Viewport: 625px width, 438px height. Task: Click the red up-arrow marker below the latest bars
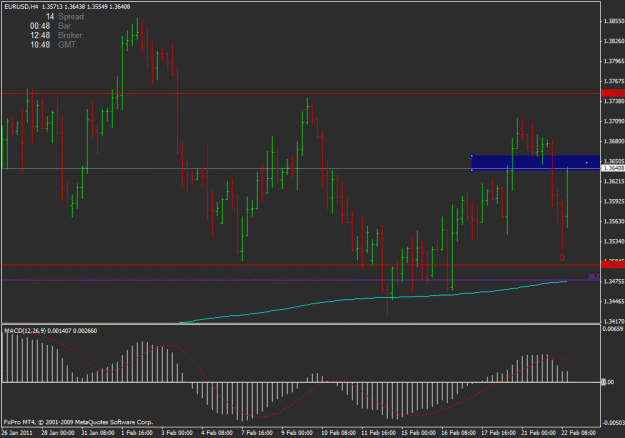562,257
